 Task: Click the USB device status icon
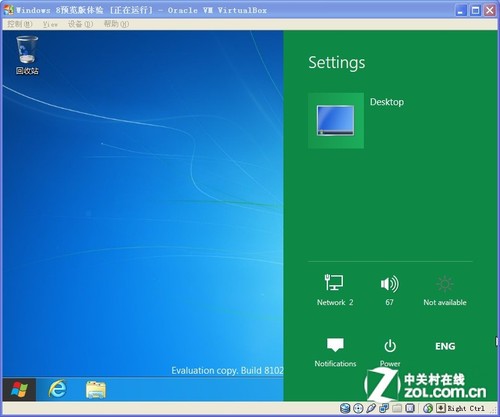coord(371,408)
